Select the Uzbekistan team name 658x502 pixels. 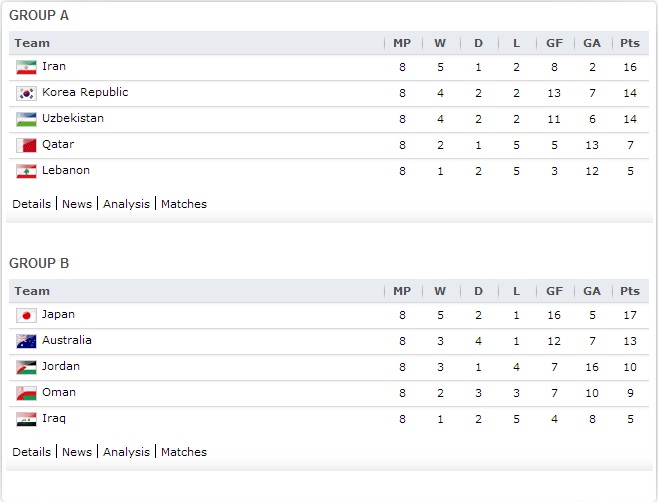pos(73,118)
